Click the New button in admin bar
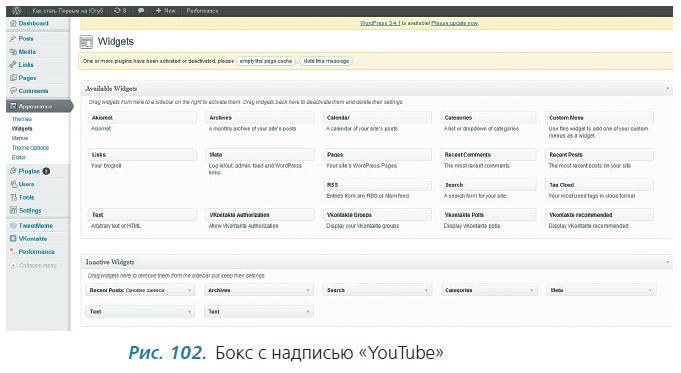The height and width of the screenshot is (373, 681). pos(165,11)
